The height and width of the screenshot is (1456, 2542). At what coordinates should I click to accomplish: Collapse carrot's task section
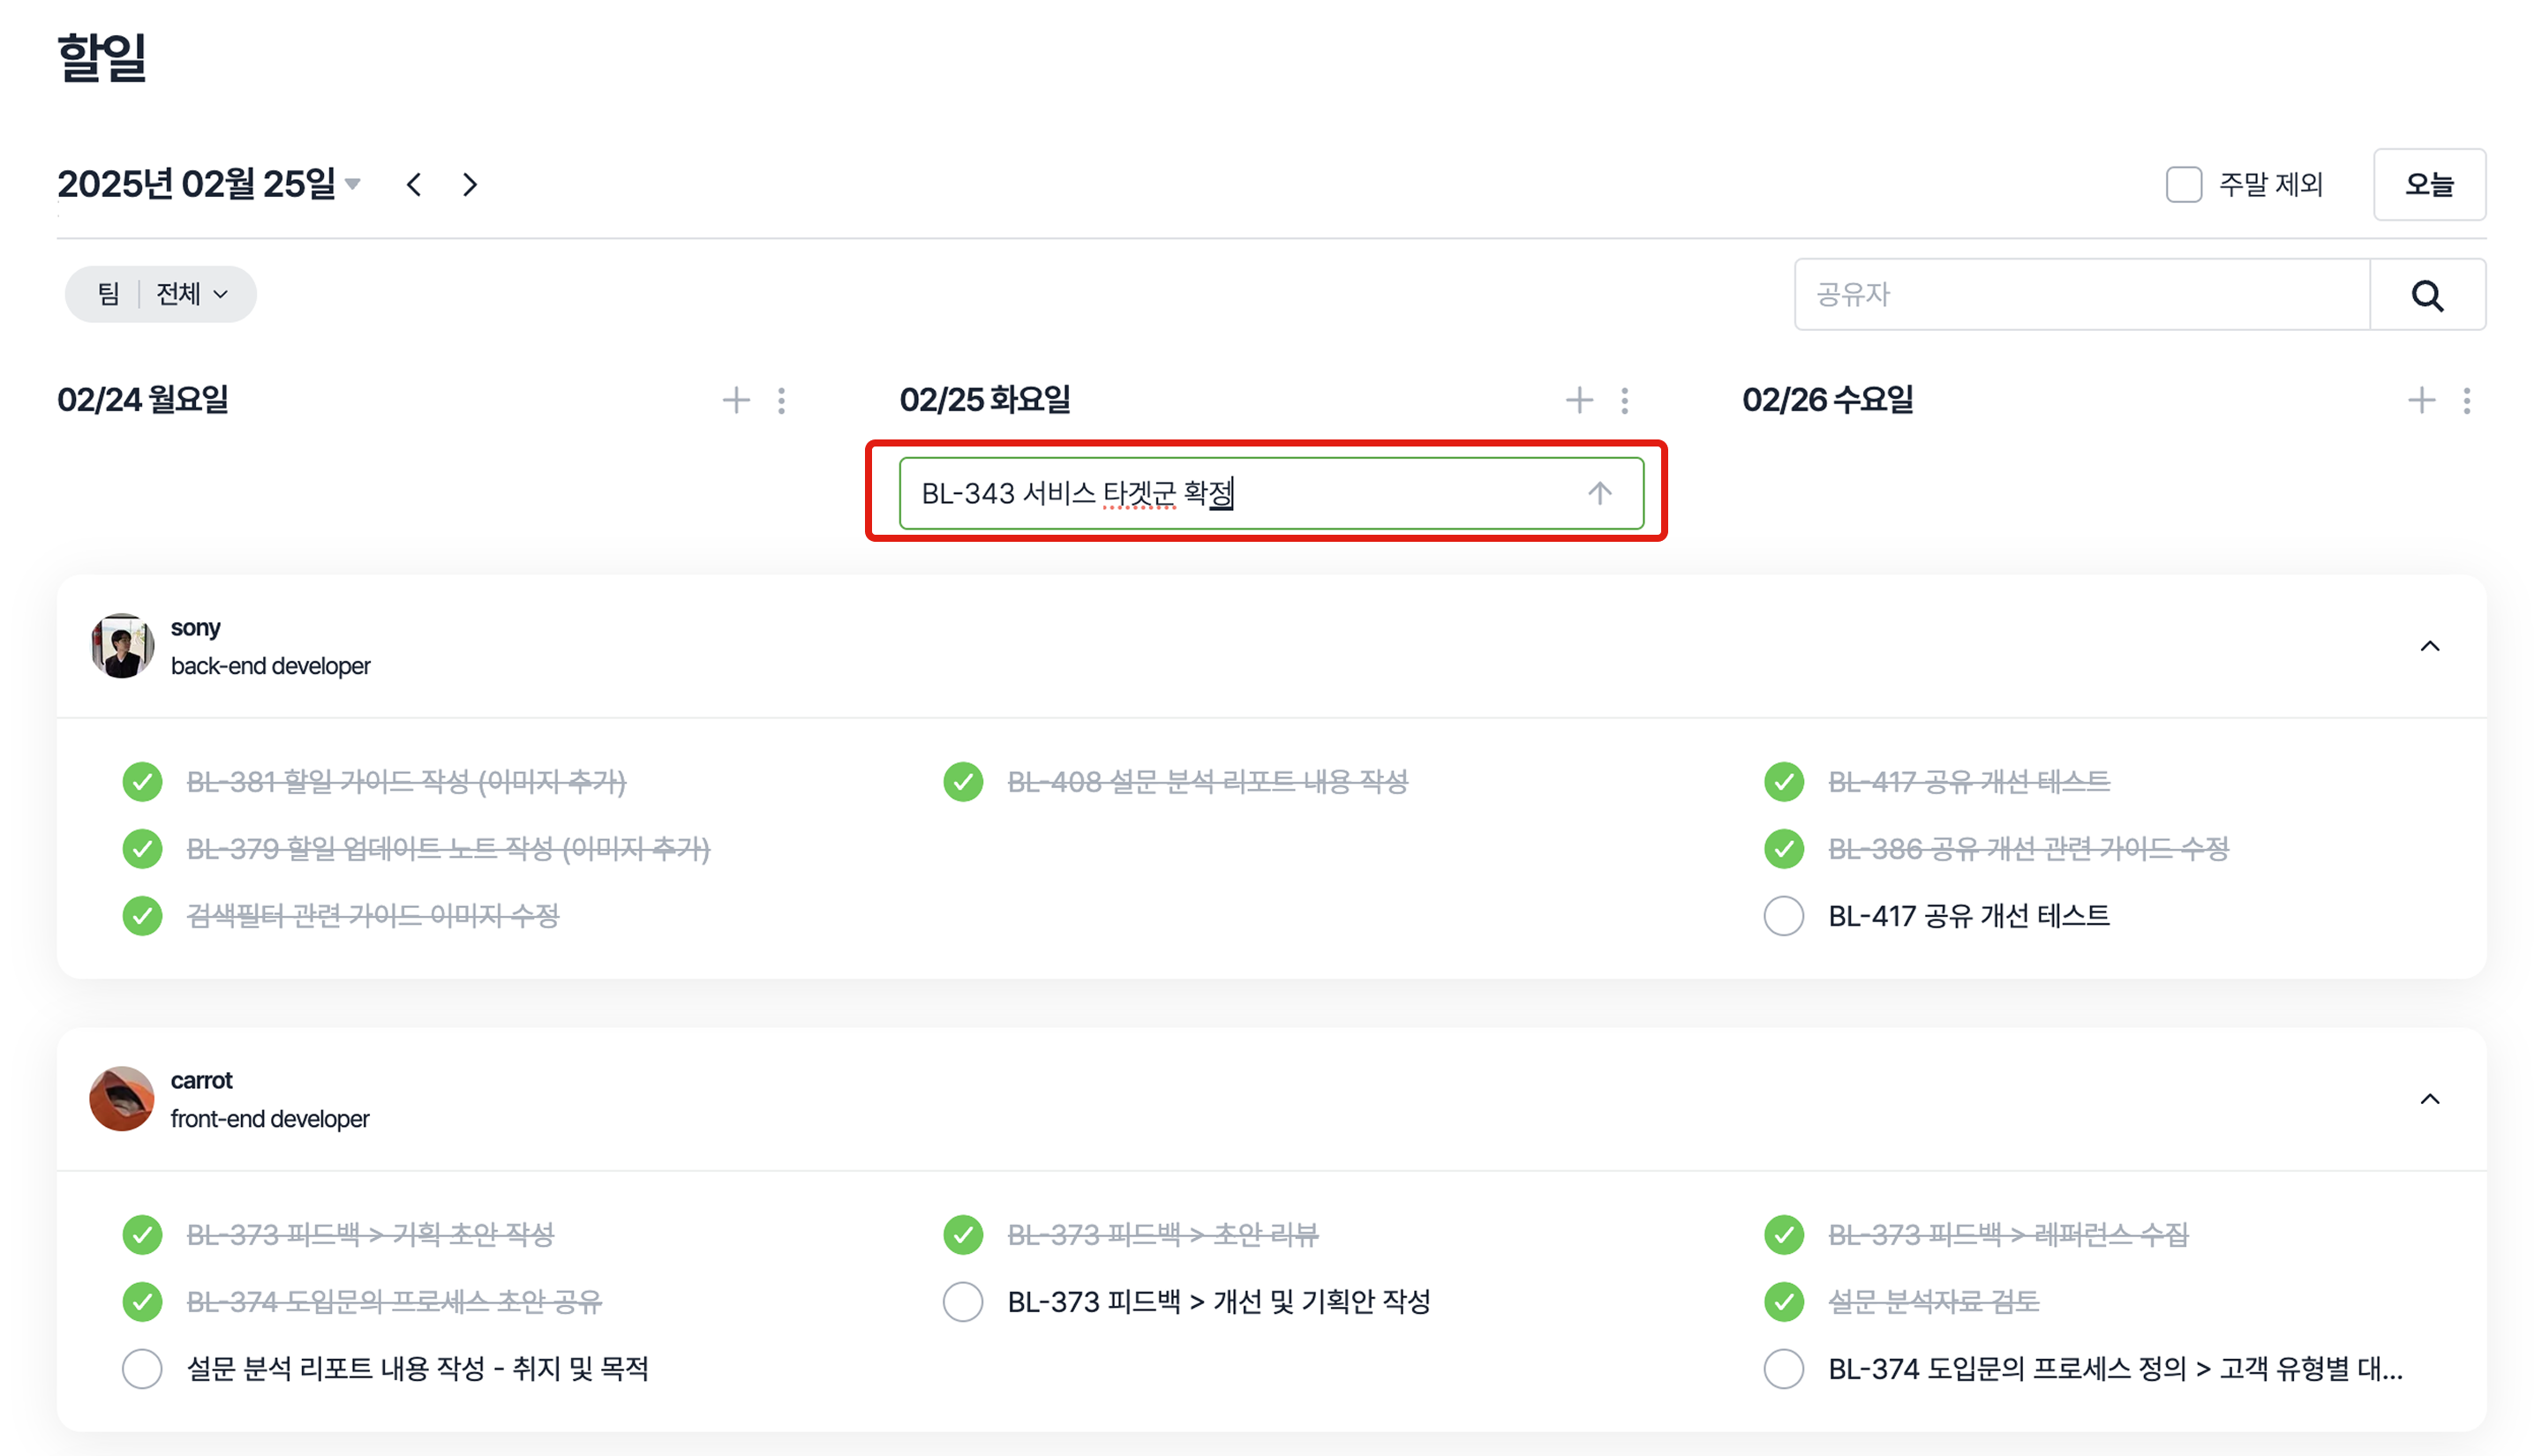(2429, 1100)
